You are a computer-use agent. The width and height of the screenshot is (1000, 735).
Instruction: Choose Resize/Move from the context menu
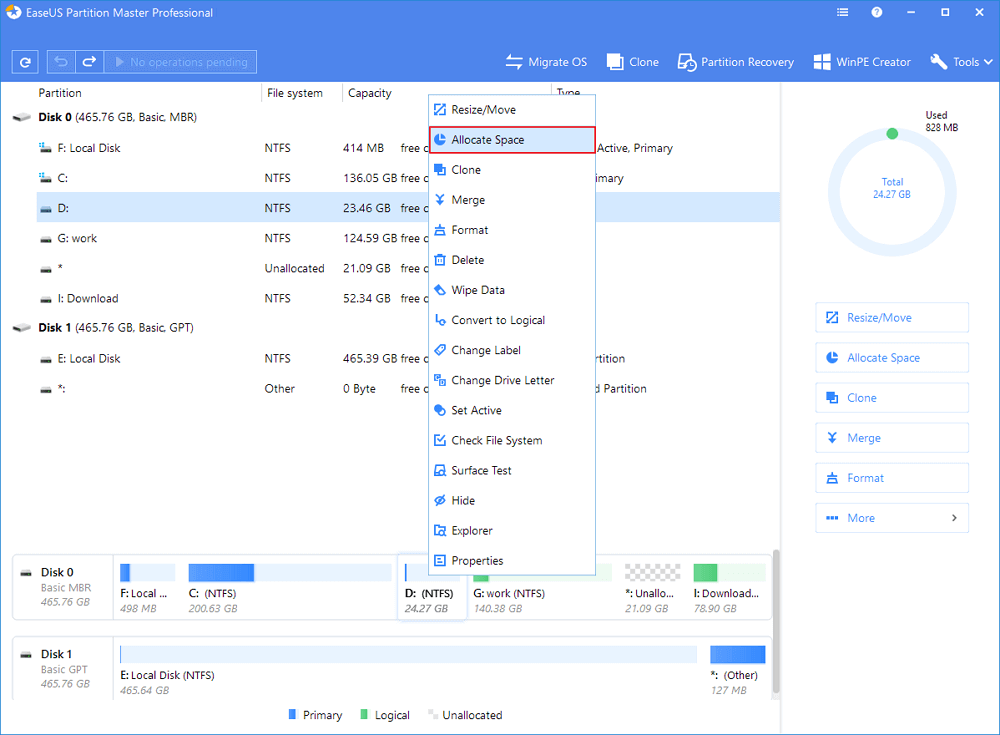tap(512, 110)
